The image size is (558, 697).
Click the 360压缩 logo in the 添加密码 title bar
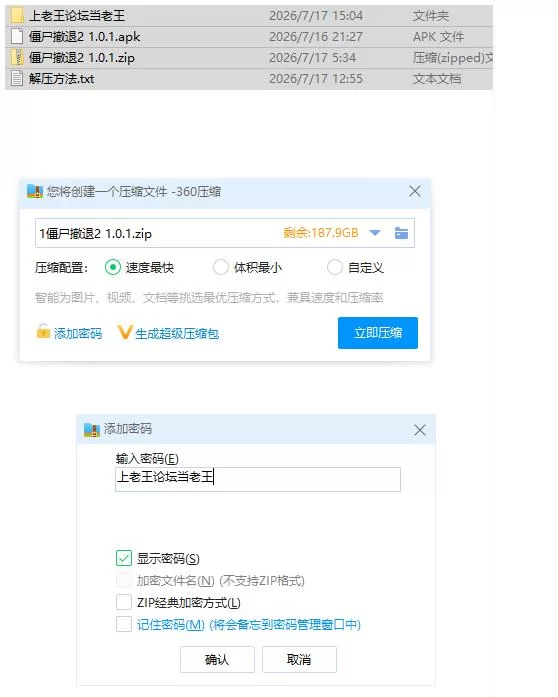(x=92, y=429)
